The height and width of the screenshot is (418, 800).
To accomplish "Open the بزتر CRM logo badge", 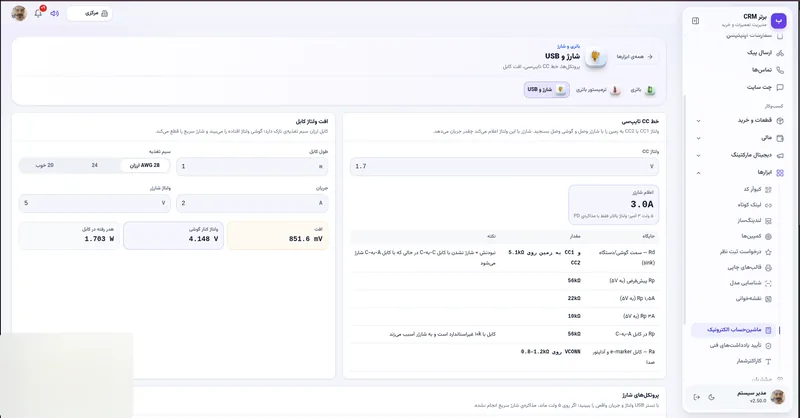I will click(x=778, y=20).
